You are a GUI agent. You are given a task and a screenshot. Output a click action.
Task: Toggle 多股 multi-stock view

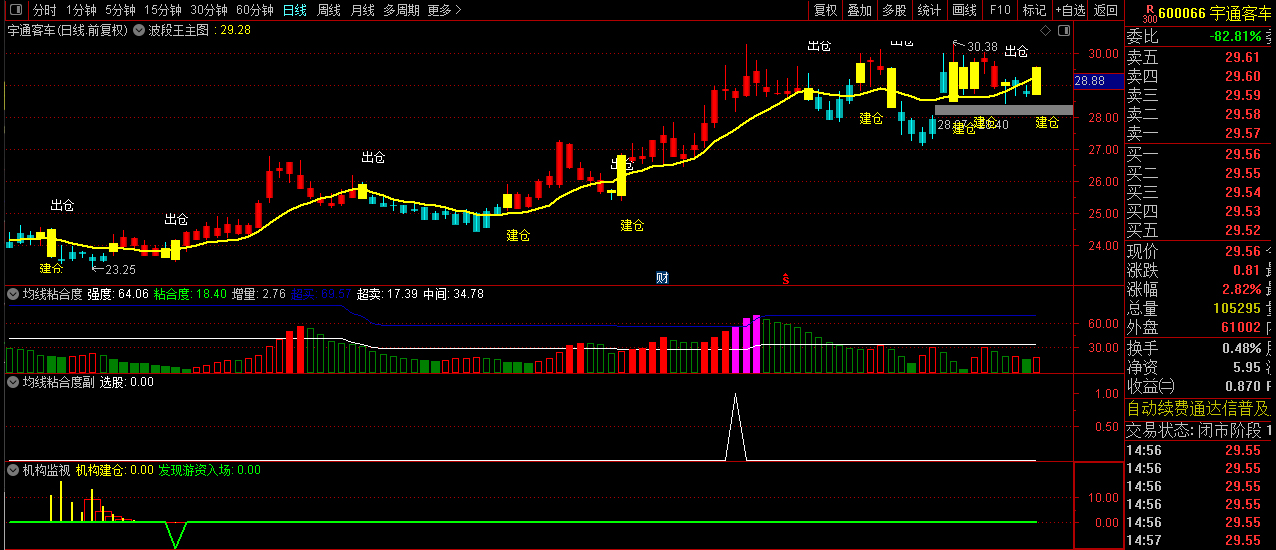click(x=894, y=10)
